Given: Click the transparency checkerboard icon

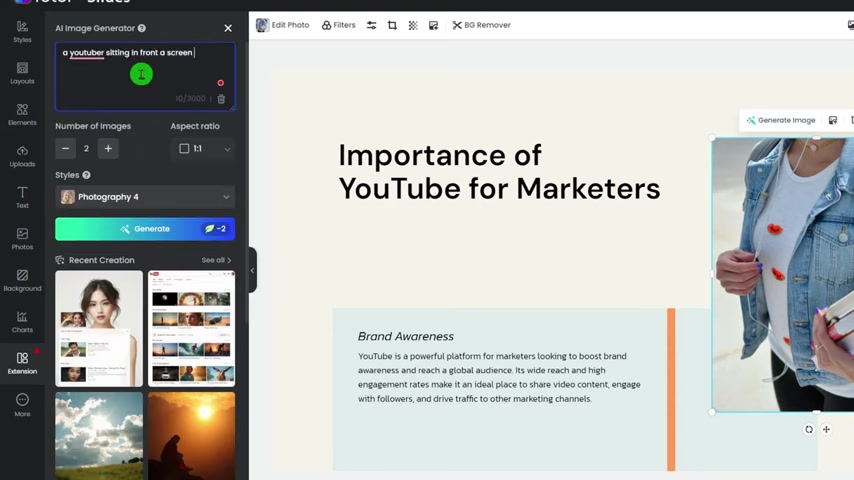Looking at the screenshot, I should click(x=413, y=25).
